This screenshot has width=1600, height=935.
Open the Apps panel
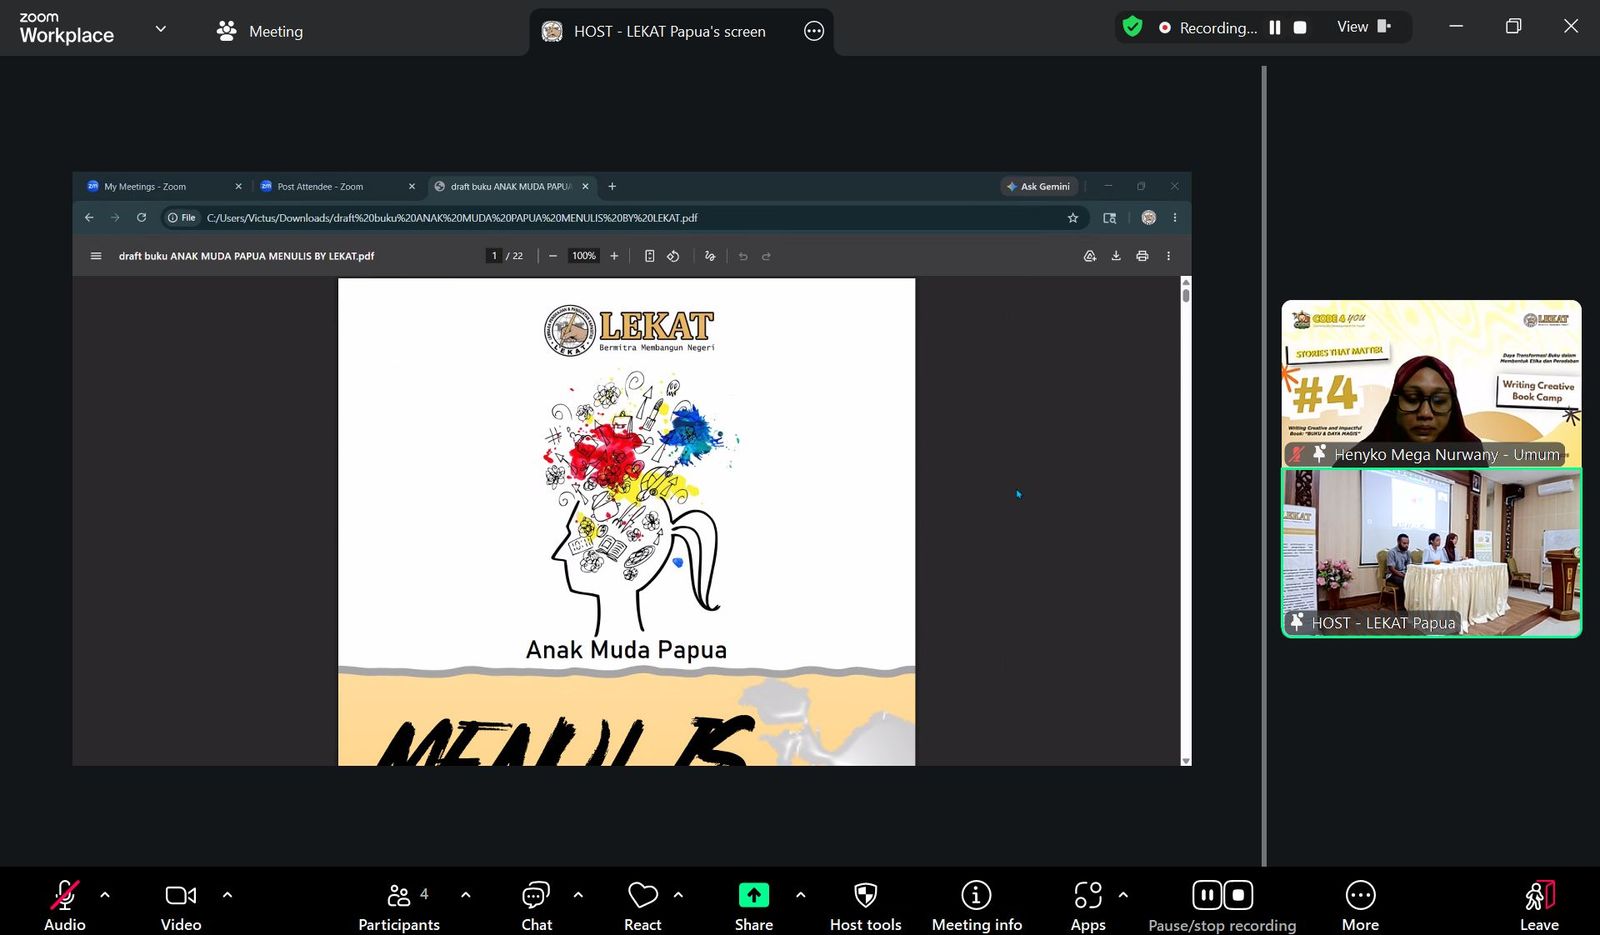(x=1088, y=906)
